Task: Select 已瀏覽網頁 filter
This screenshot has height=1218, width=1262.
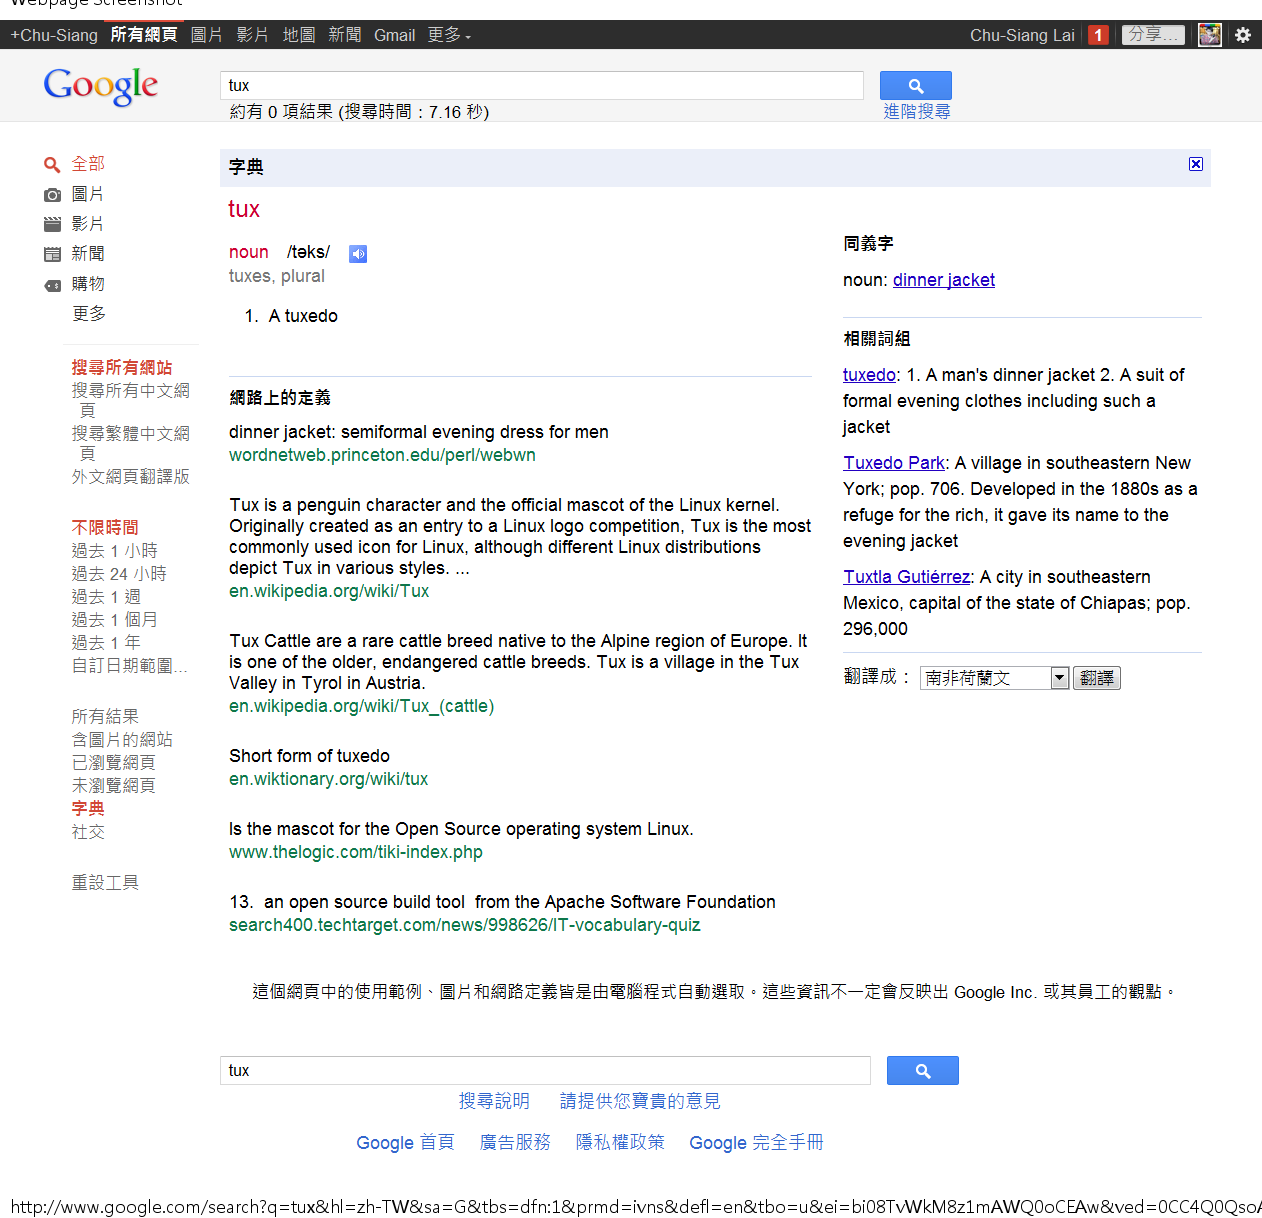Action: (113, 762)
